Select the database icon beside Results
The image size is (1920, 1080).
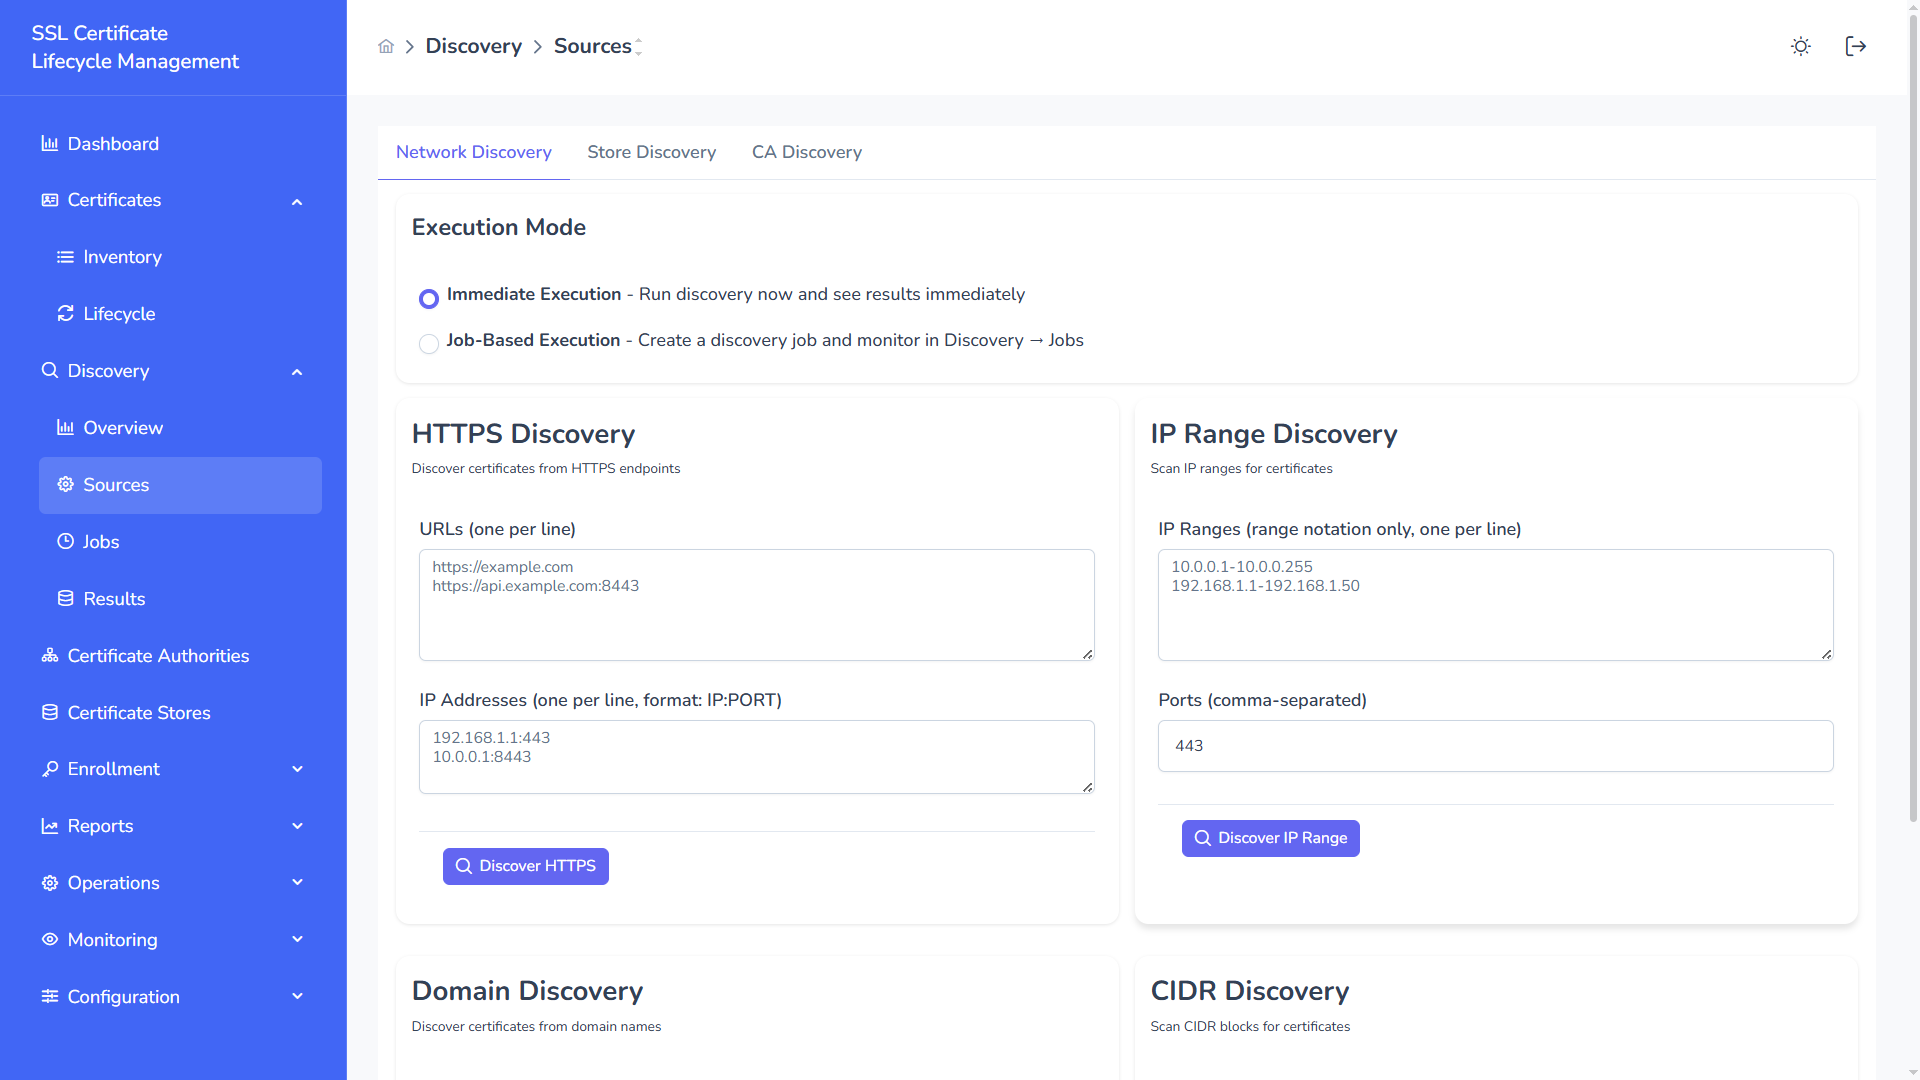[65, 598]
